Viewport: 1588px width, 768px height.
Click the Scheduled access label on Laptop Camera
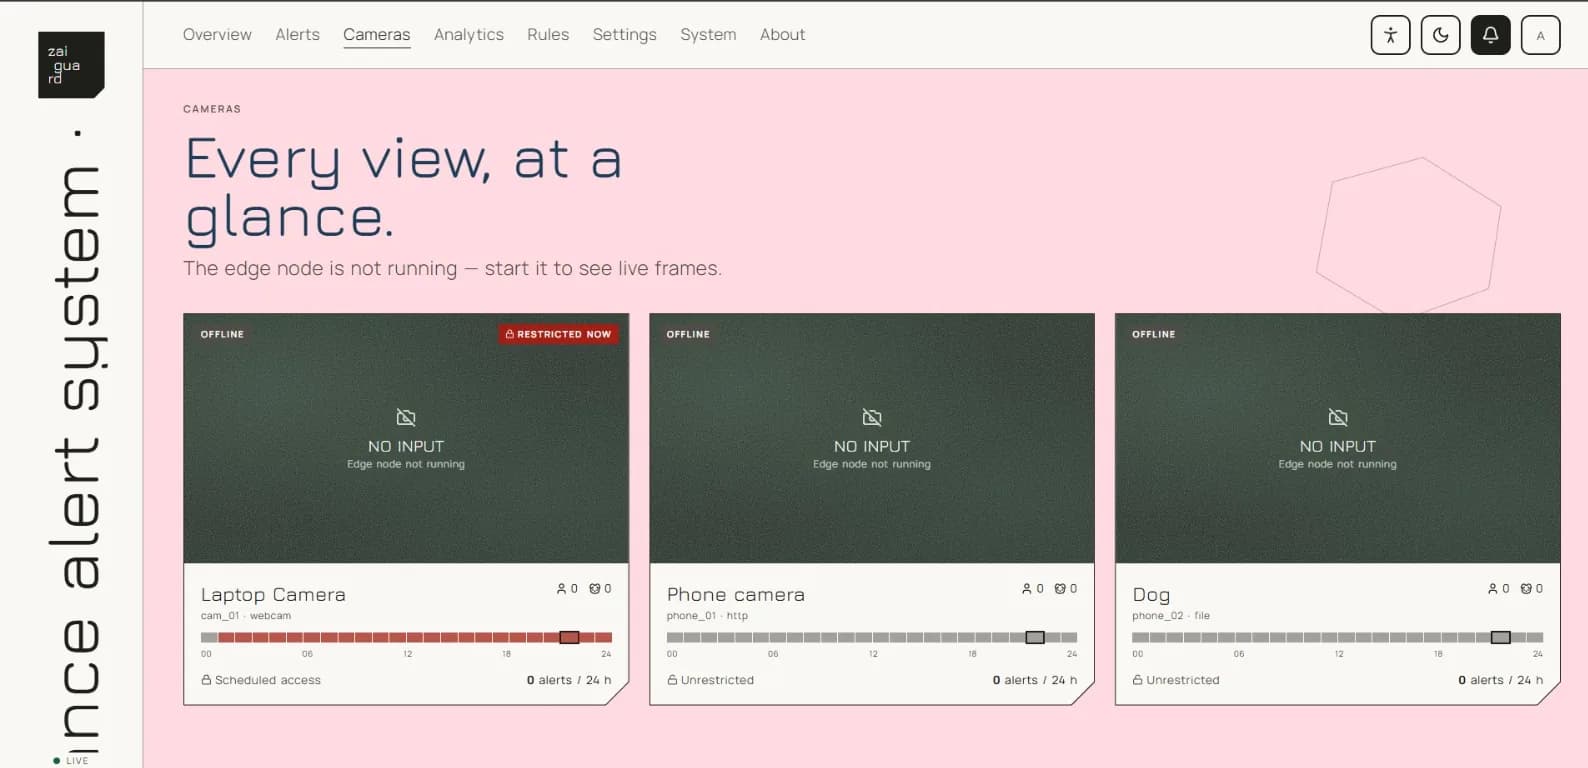coord(268,680)
